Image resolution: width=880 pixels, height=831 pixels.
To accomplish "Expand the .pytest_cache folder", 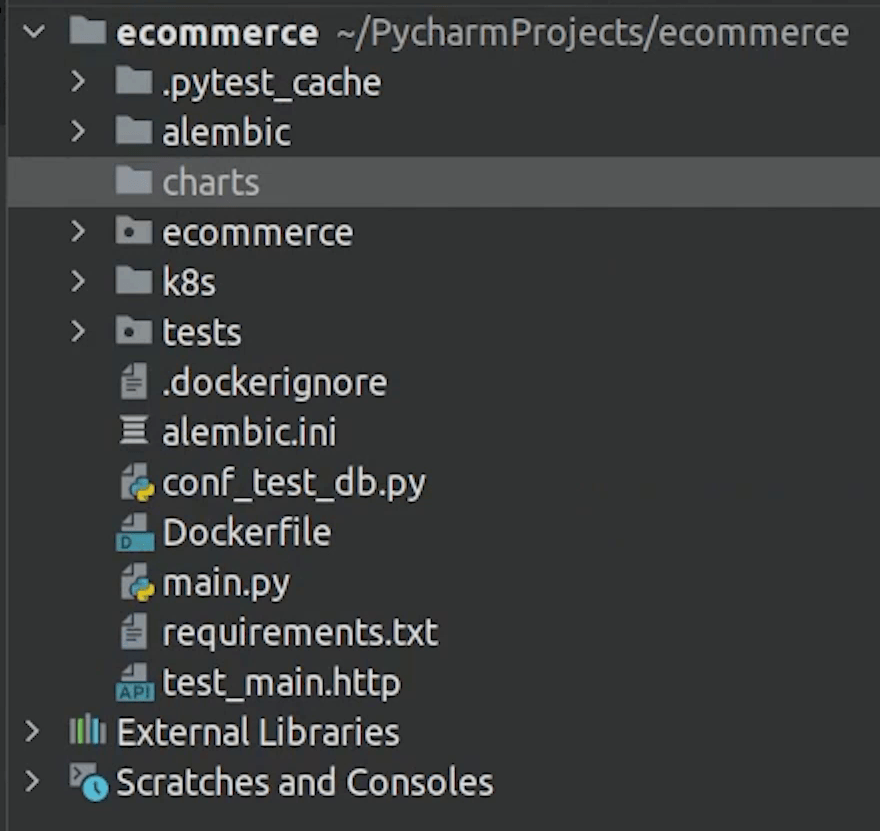I will [78, 82].
